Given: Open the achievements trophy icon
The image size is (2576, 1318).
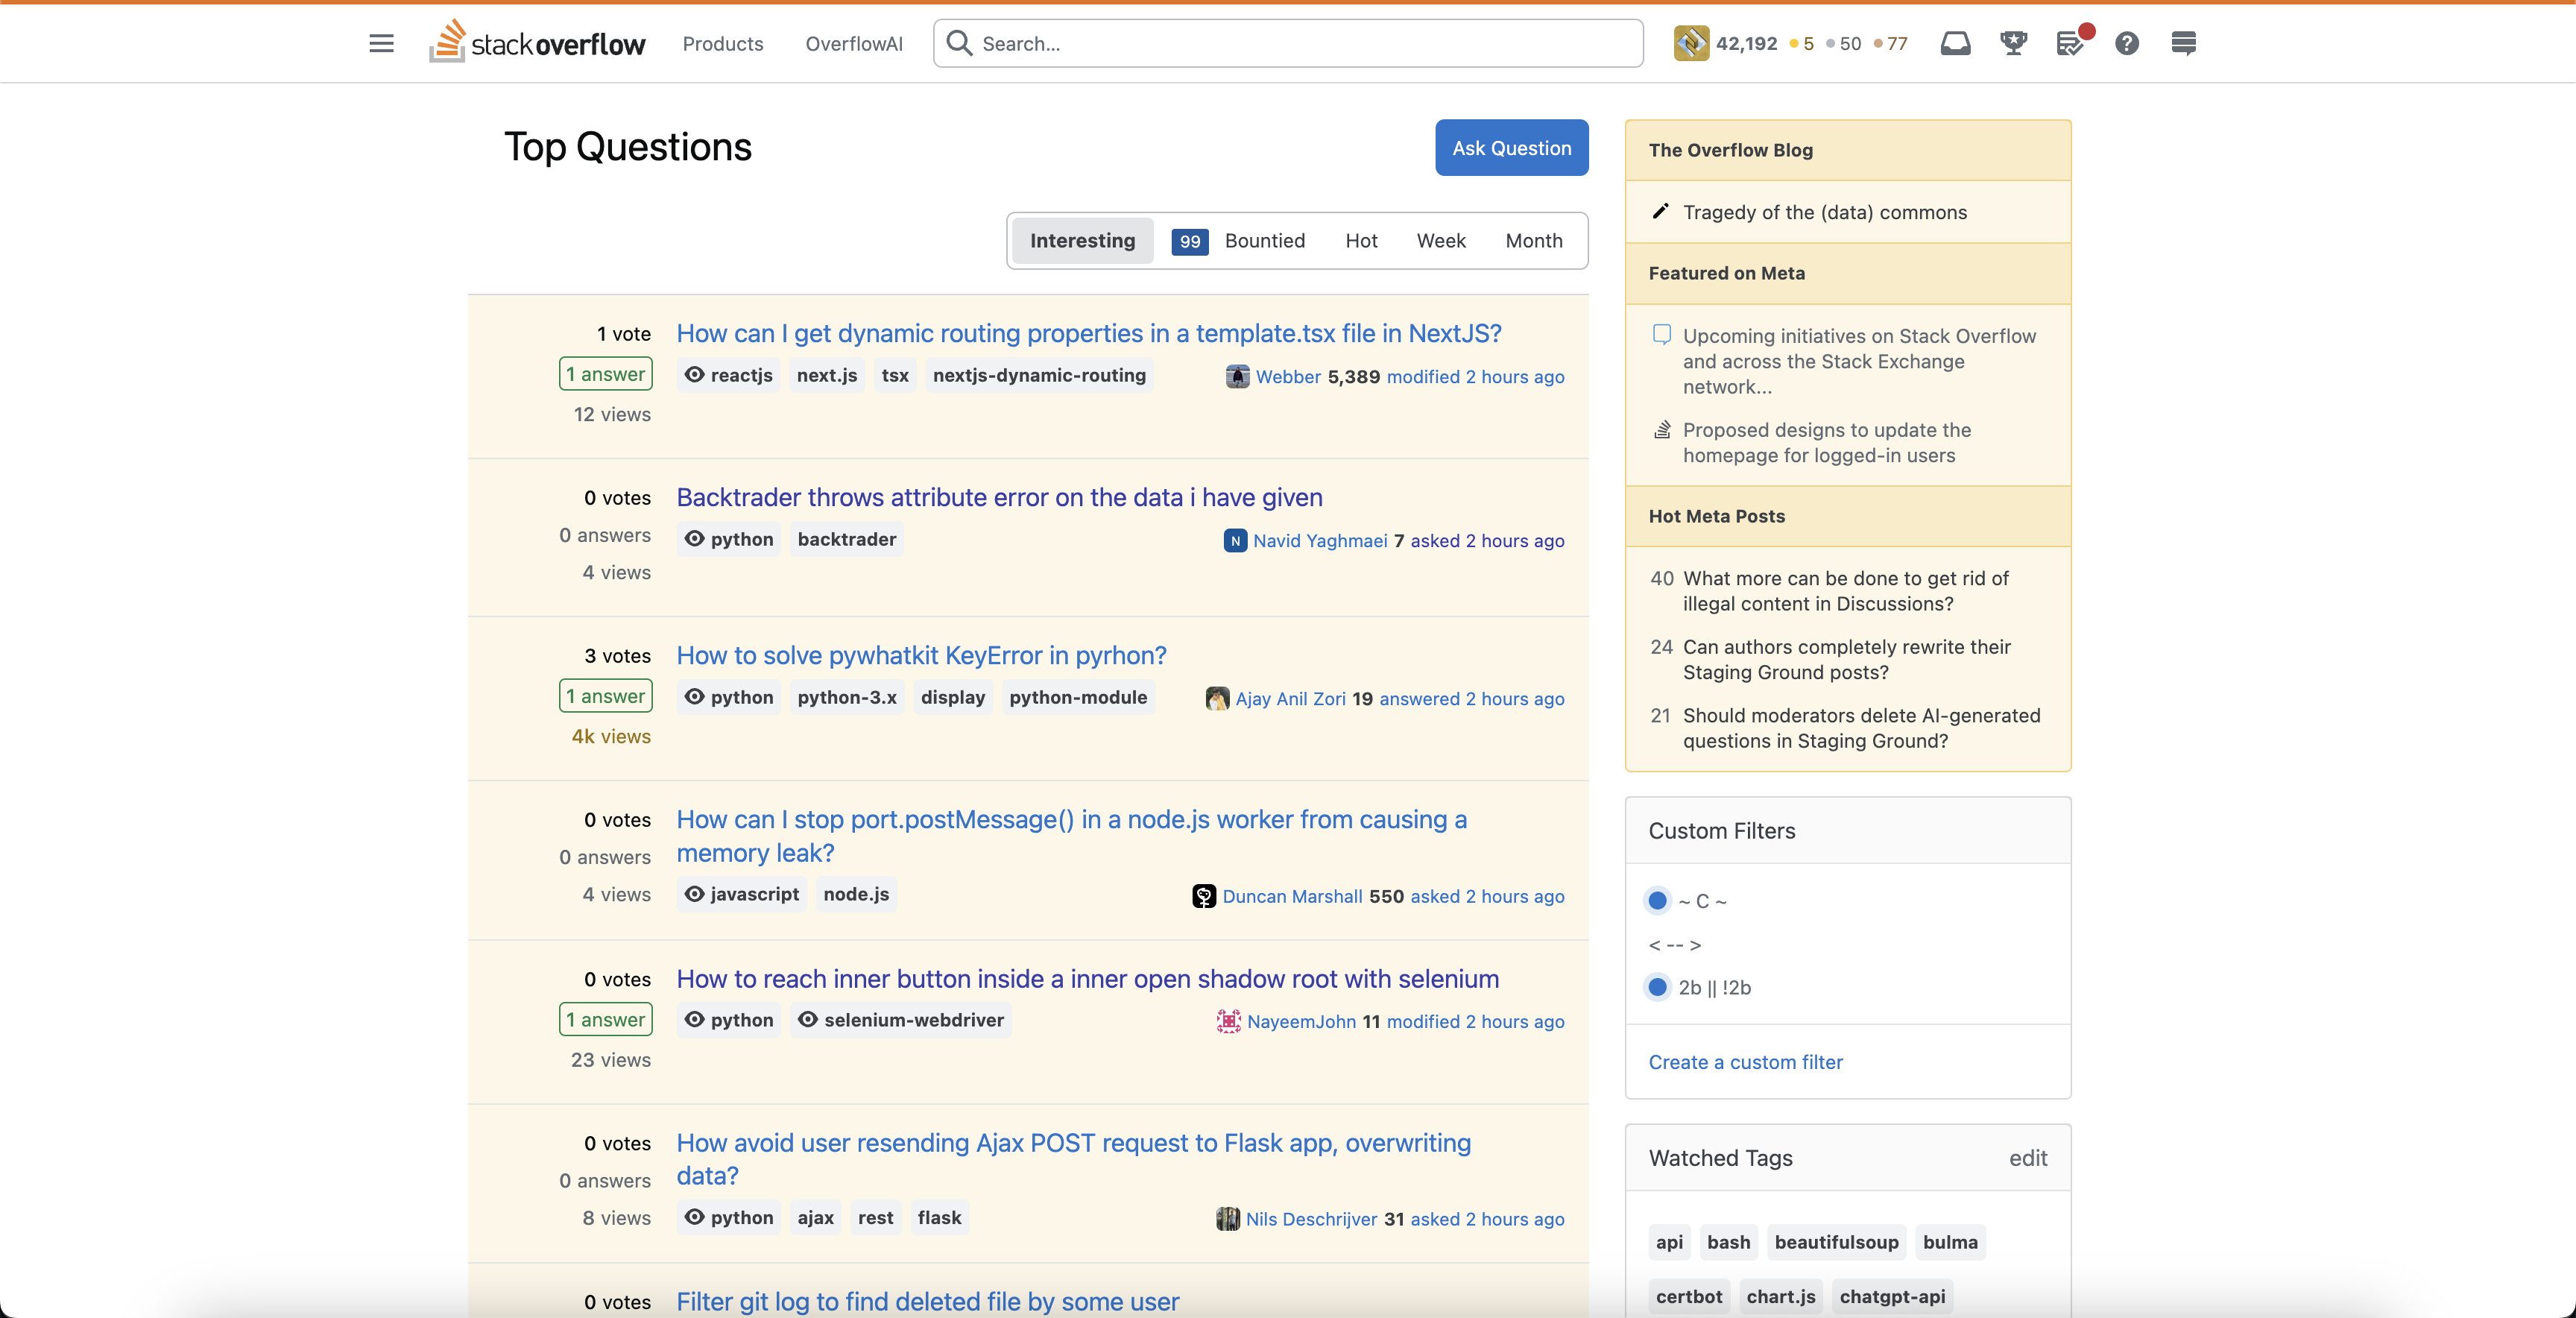Looking at the screenshot, I should click(x=2013, y=43).
